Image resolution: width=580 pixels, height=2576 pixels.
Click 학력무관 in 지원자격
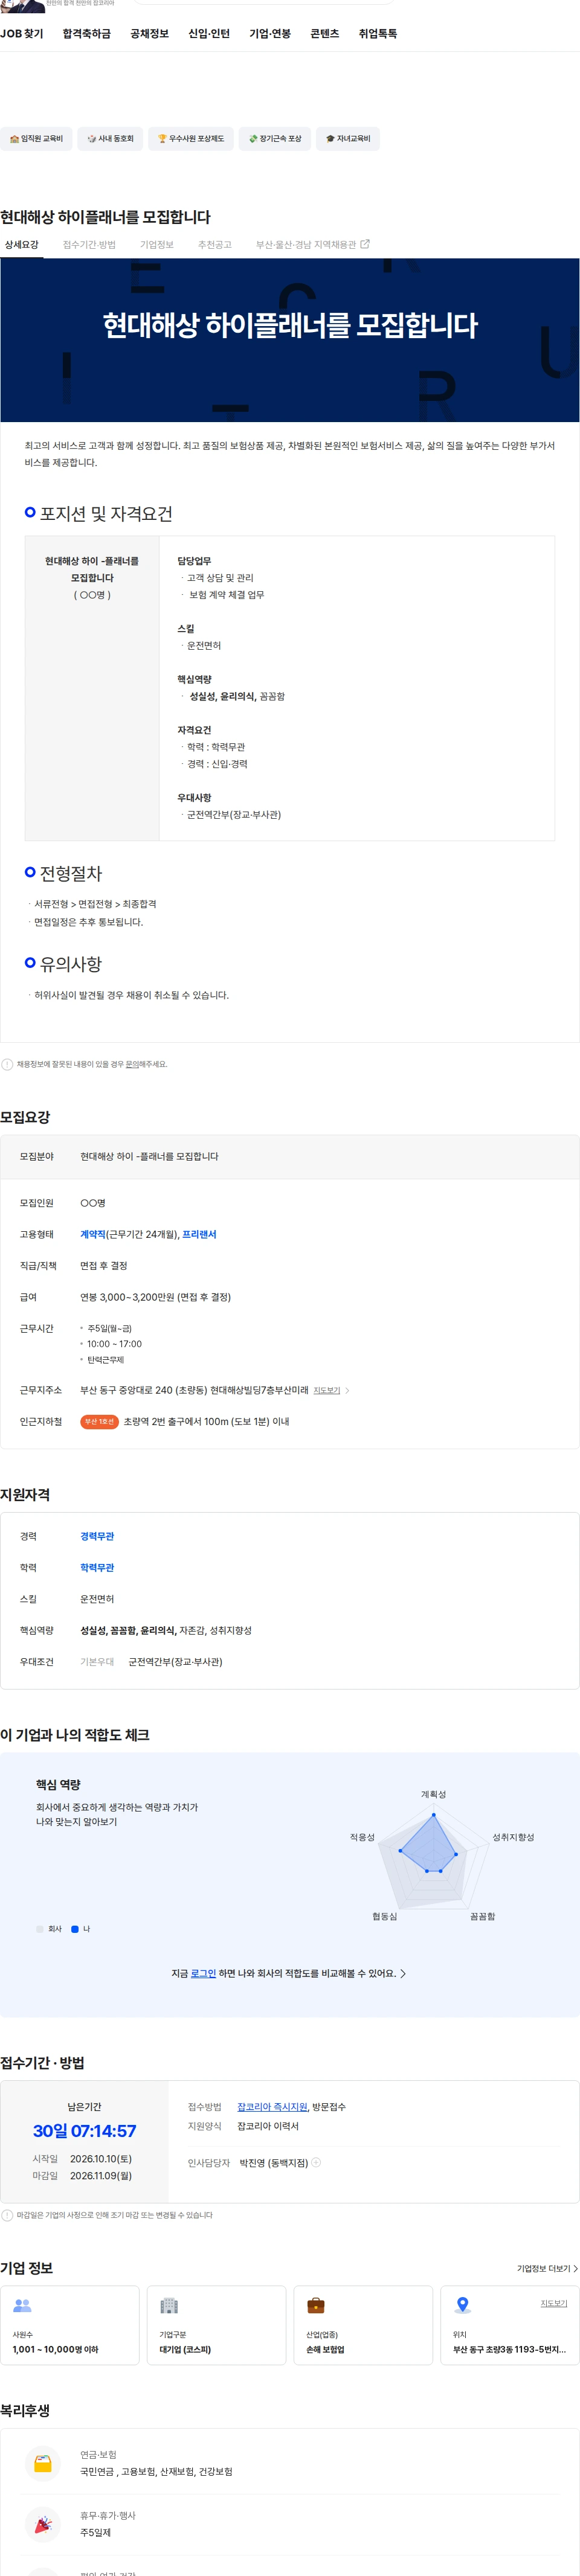click(x=97, y=1568)
